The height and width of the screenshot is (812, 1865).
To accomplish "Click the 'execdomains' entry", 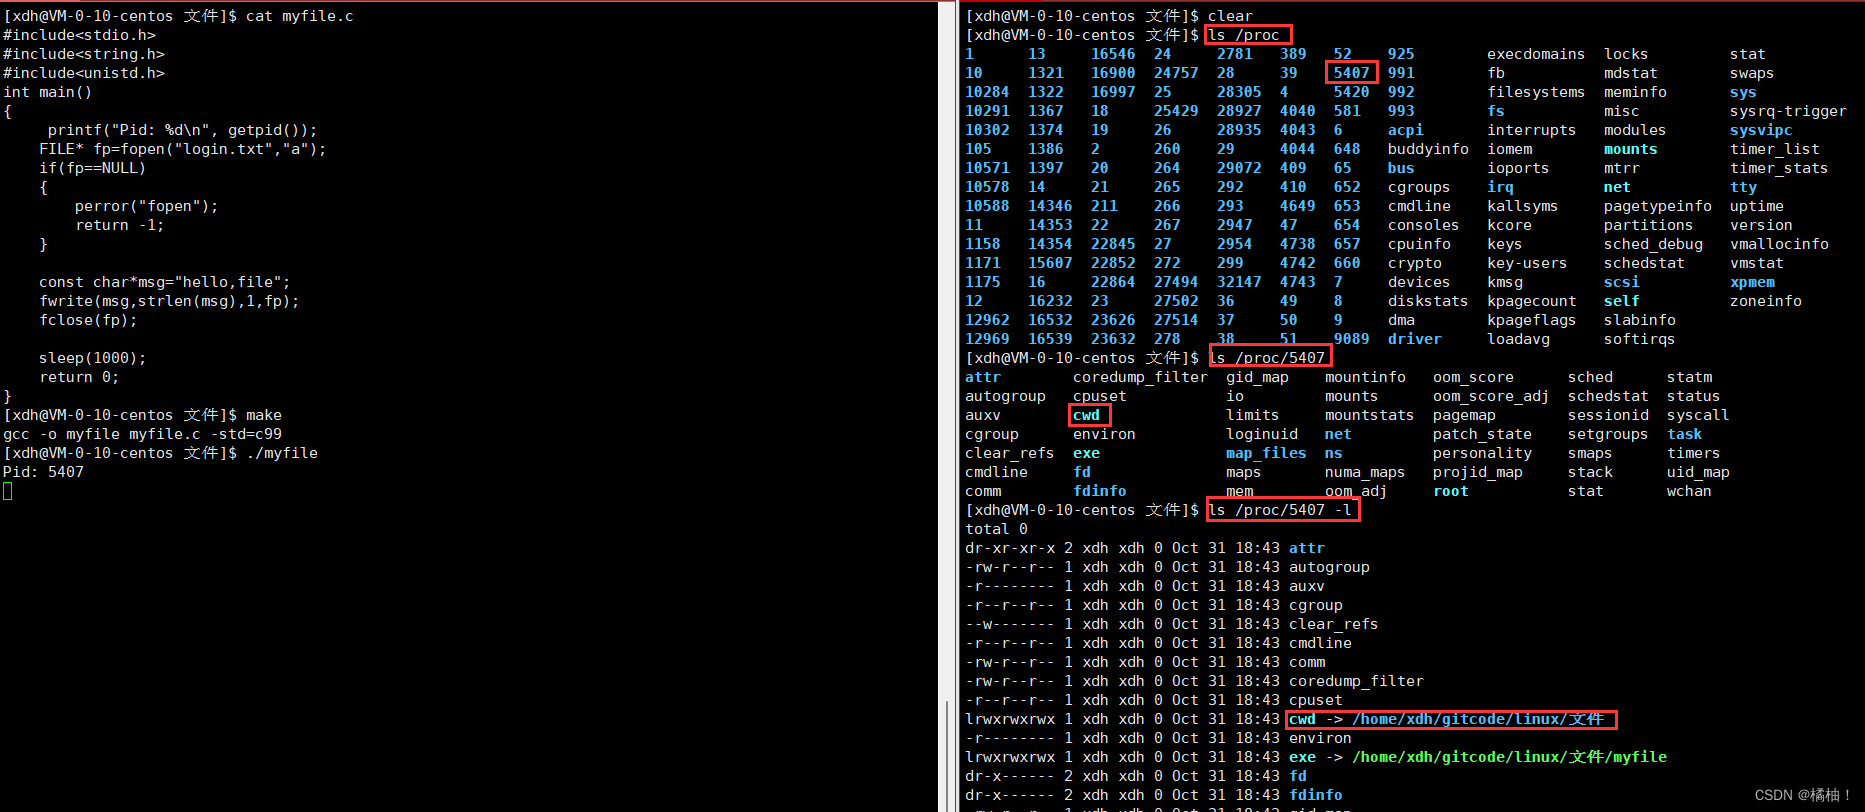I will [x=1536, y=54].
